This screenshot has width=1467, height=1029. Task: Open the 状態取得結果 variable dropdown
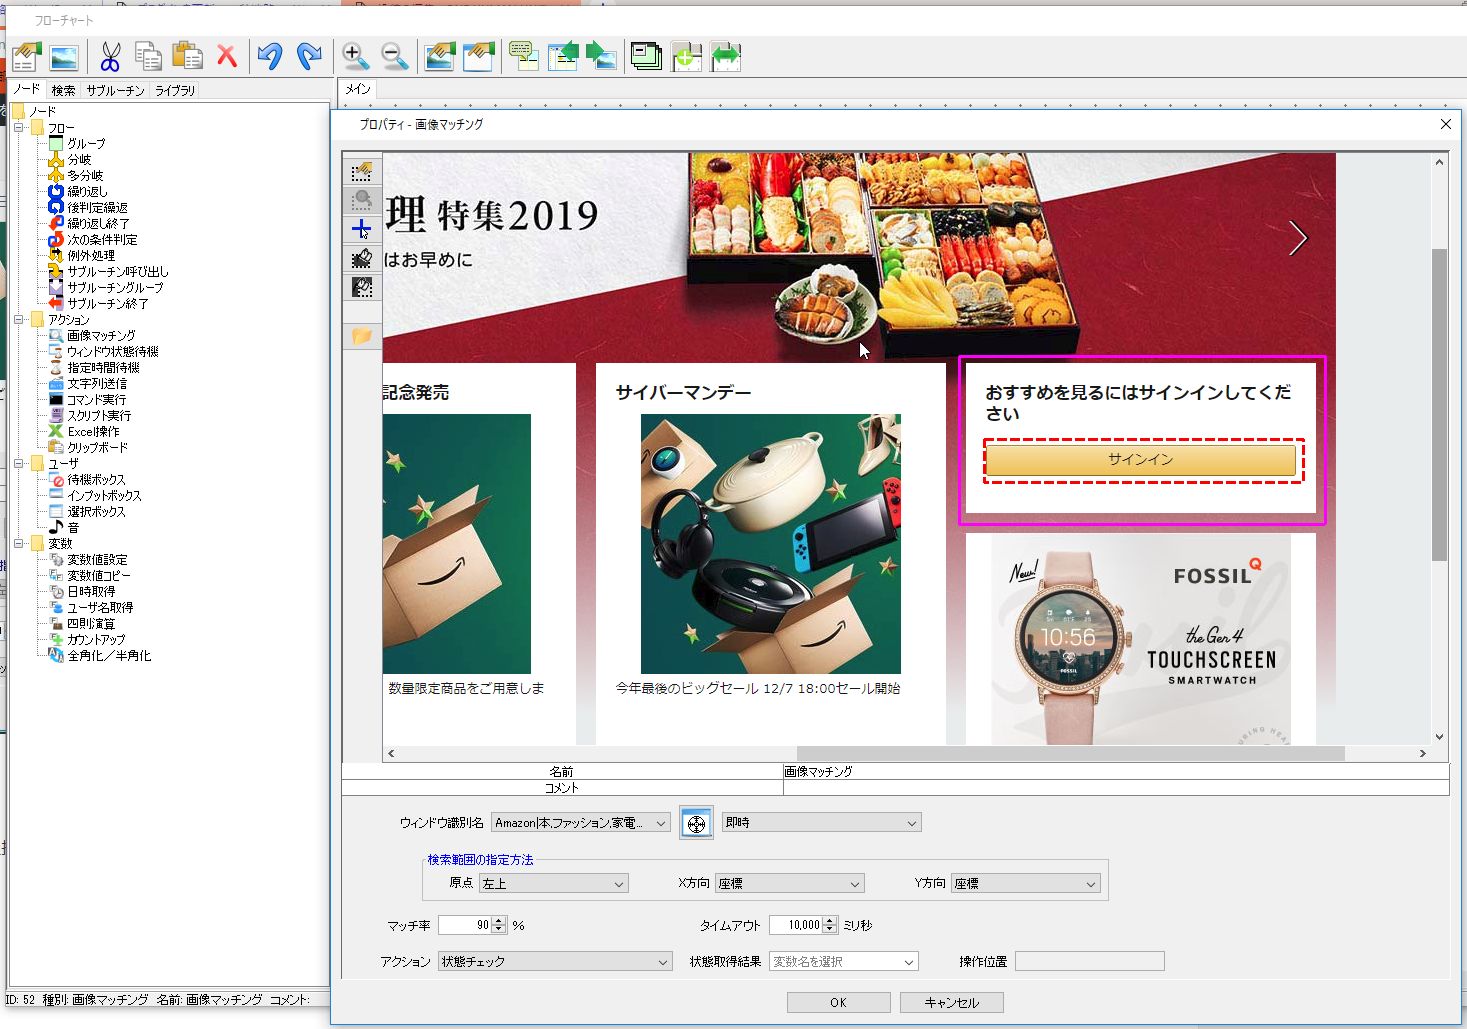point(843,962)
